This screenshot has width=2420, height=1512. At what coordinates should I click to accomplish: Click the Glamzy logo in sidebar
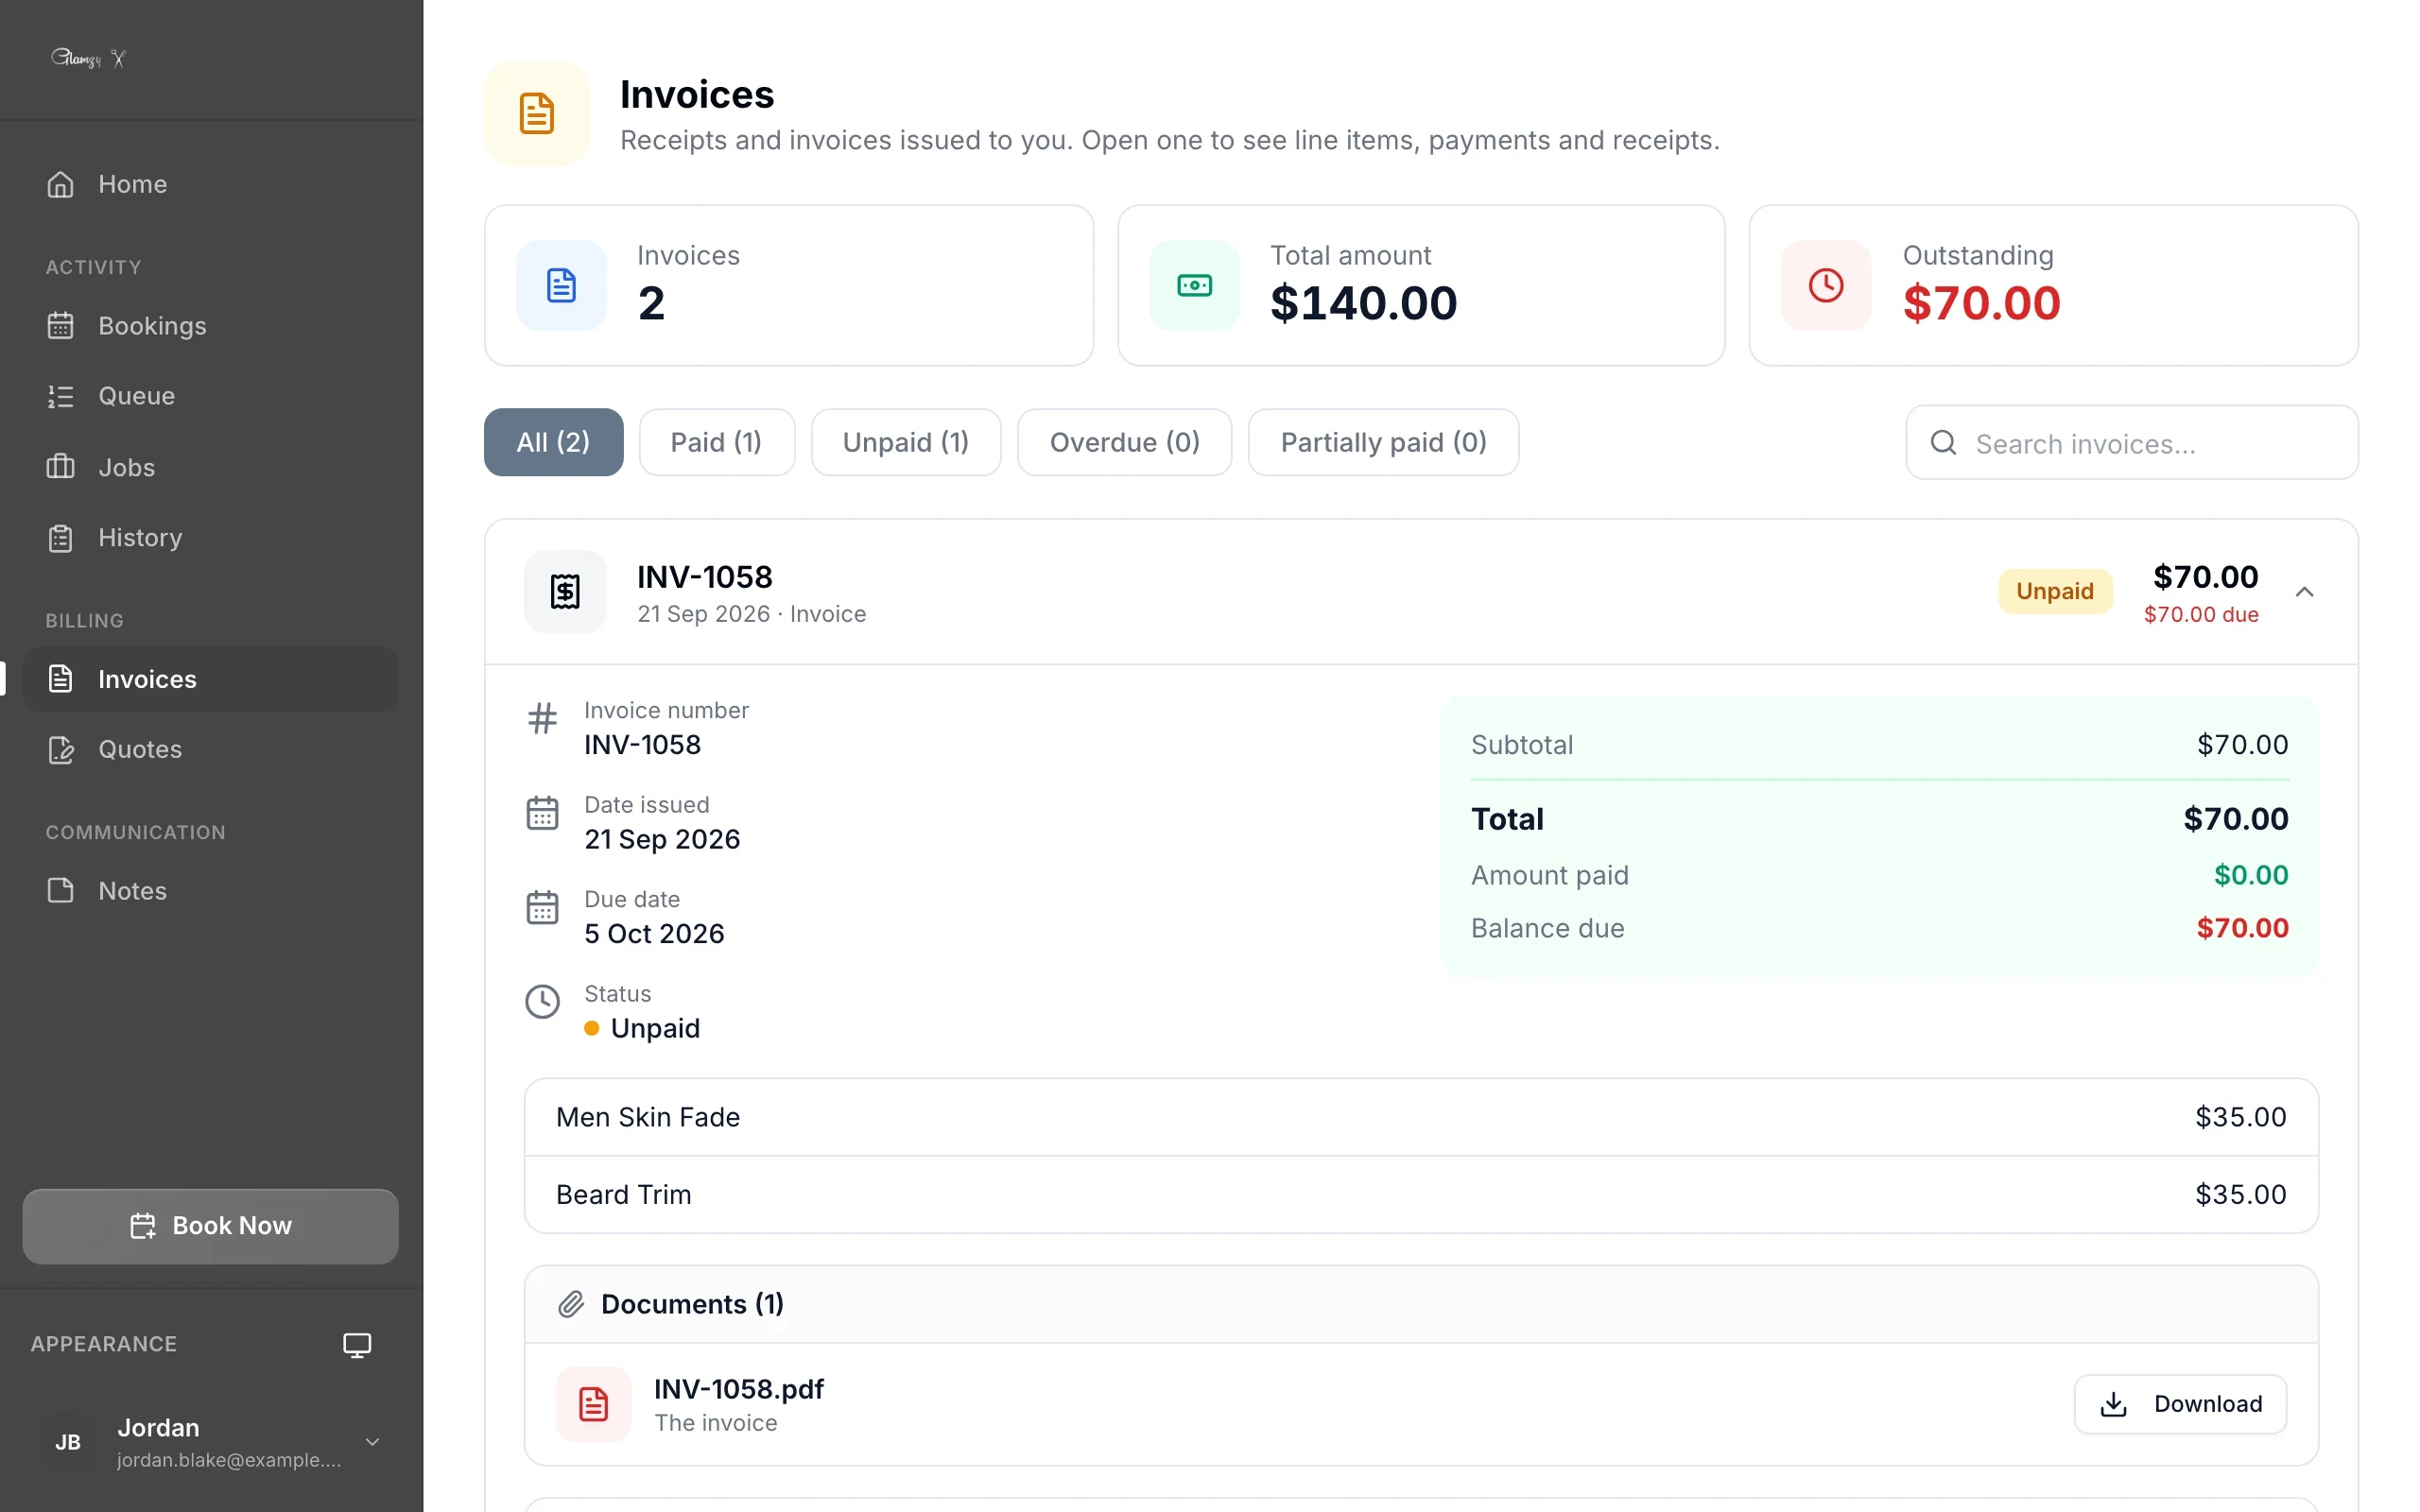(88, 58)
